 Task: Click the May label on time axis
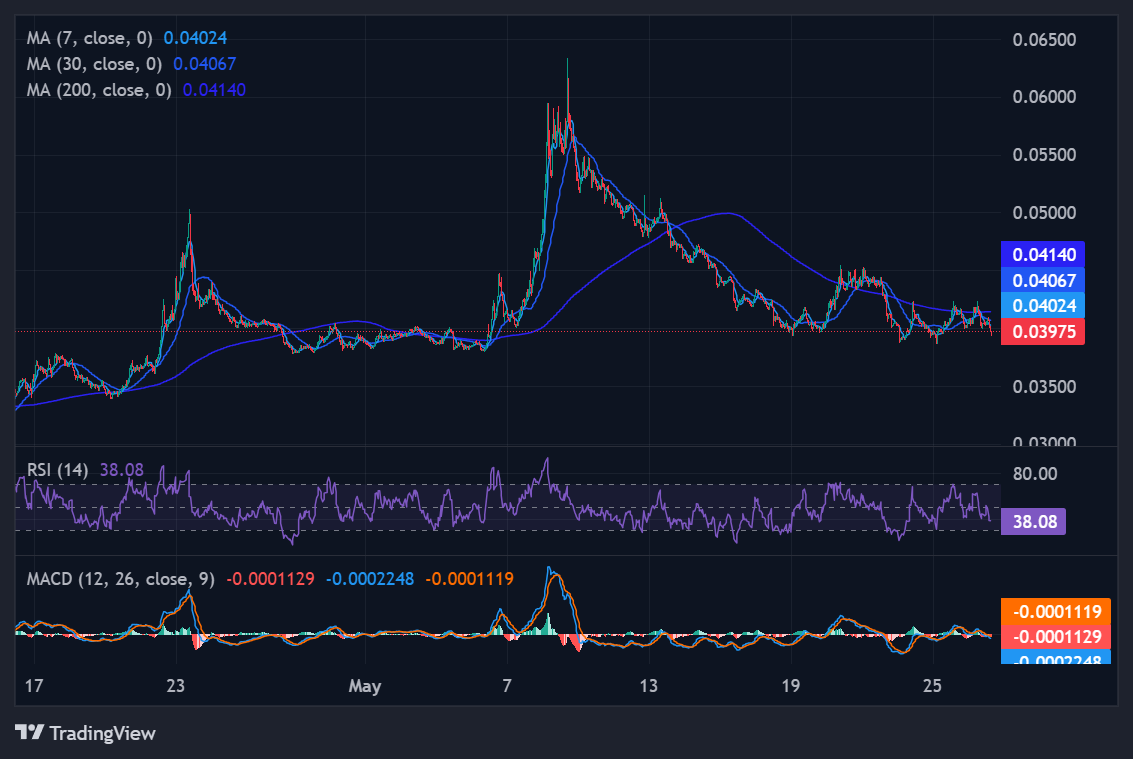[x=365, y=686]
